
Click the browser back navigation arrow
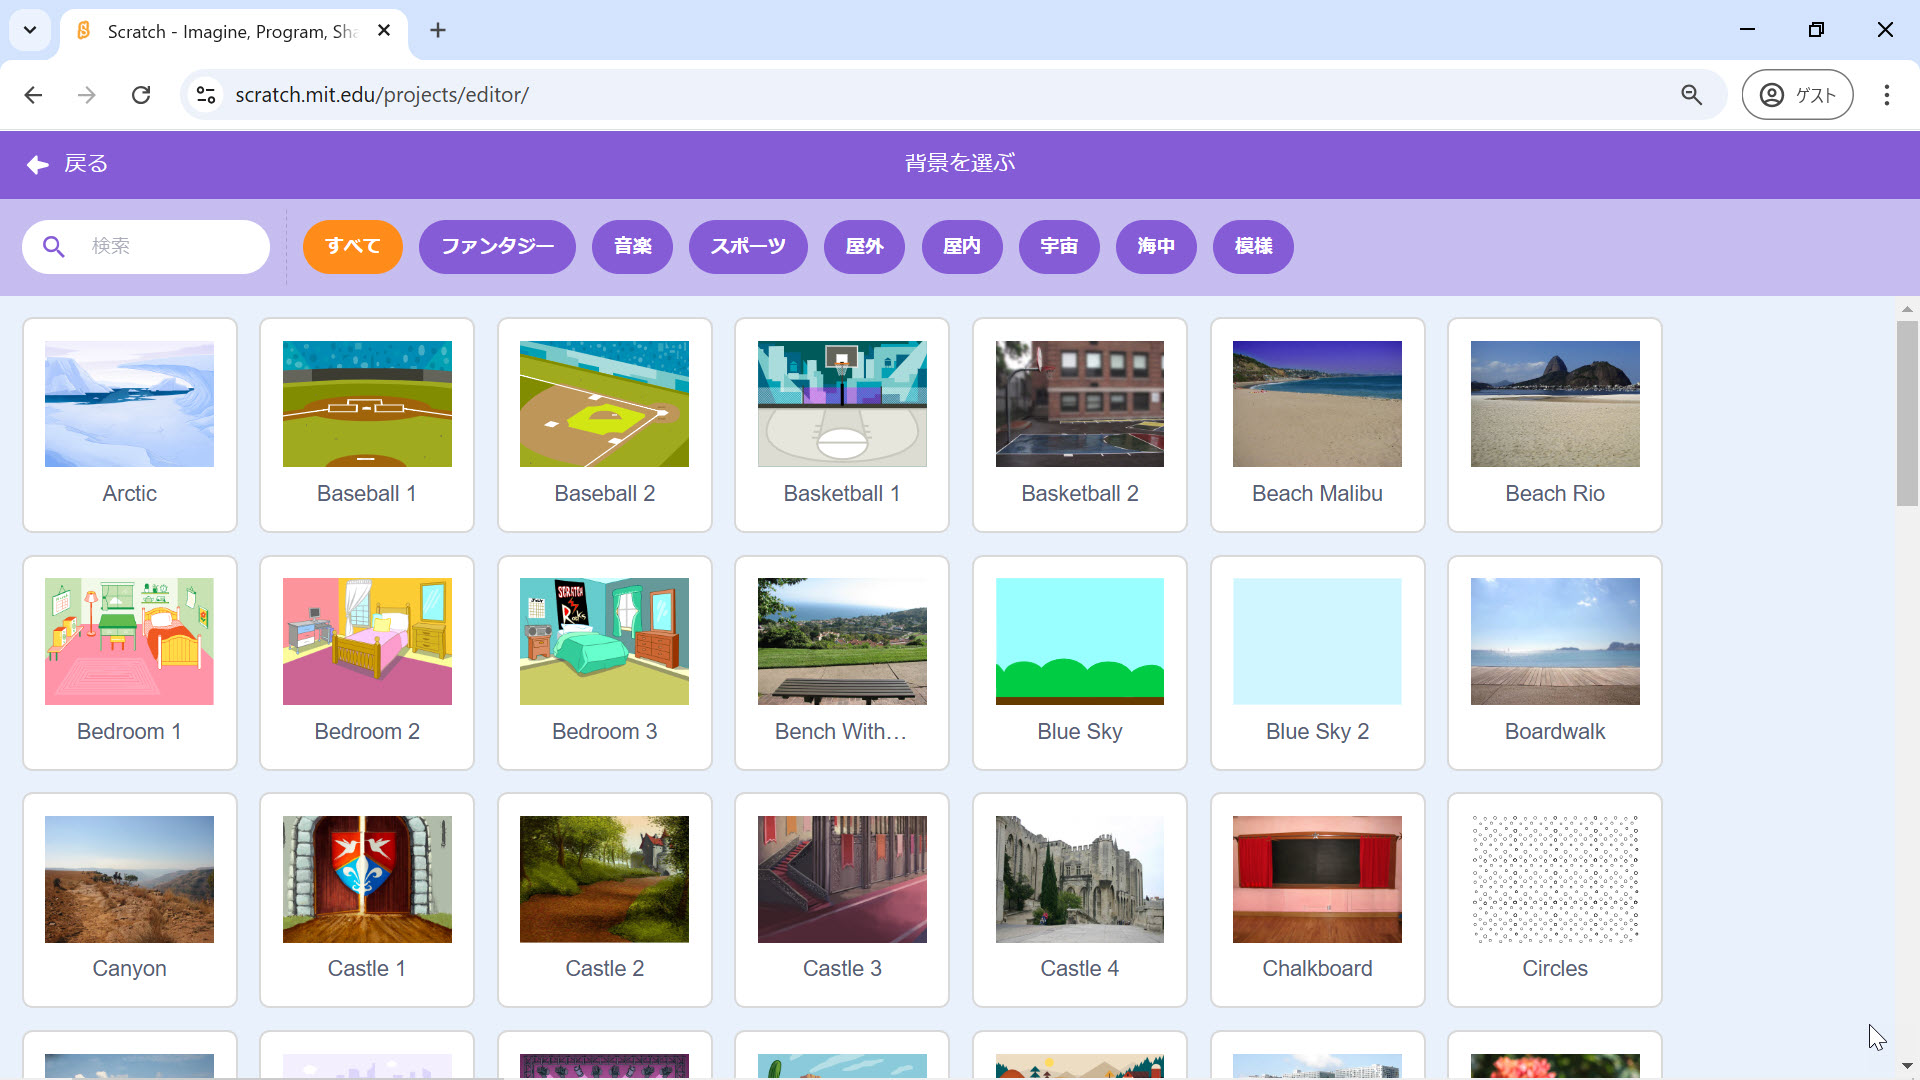[x=33, y=95]
